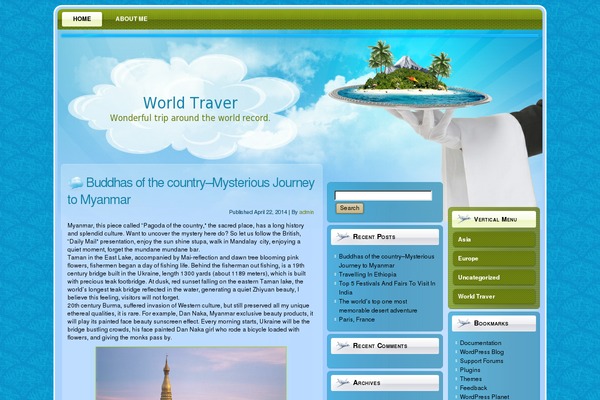Click the Recent Comments heading
The width and height of the screenshot is (600, 400).
point(380,346)
